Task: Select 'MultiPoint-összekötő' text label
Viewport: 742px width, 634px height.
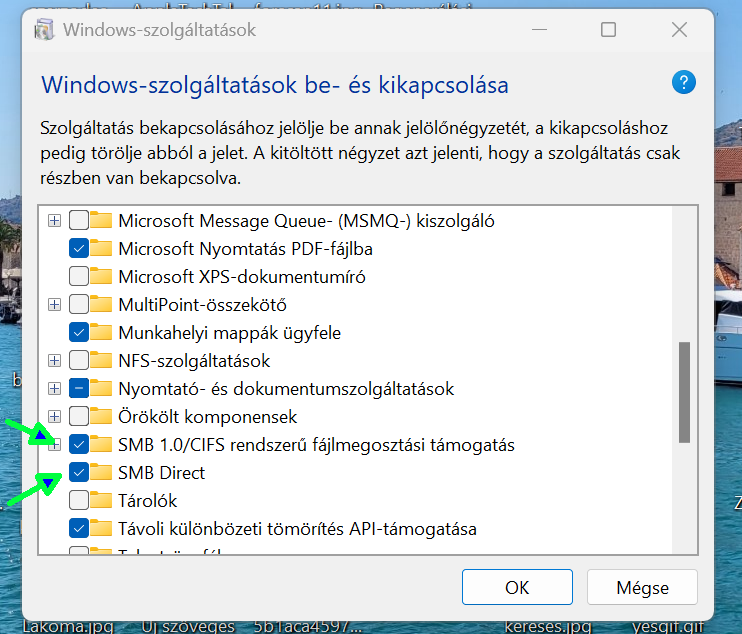Action: [203, 305]
